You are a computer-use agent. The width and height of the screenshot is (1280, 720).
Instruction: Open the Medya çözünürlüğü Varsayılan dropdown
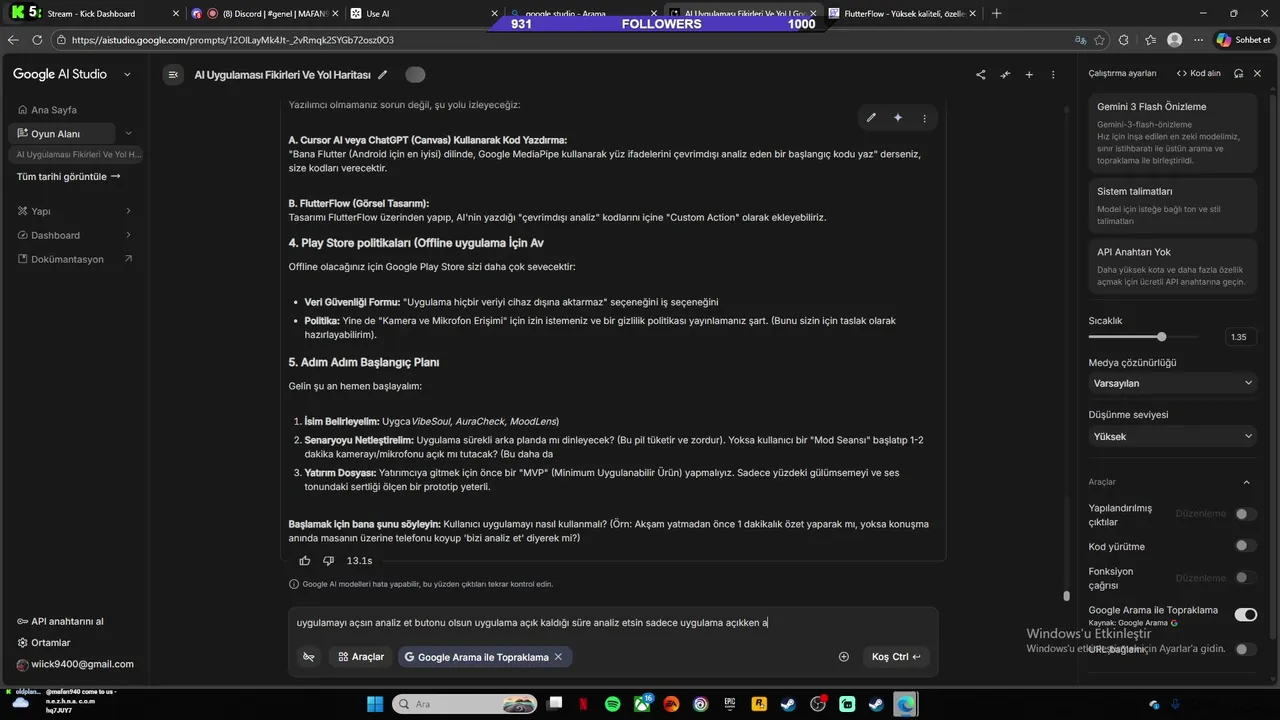click(x=1173, y=383)
